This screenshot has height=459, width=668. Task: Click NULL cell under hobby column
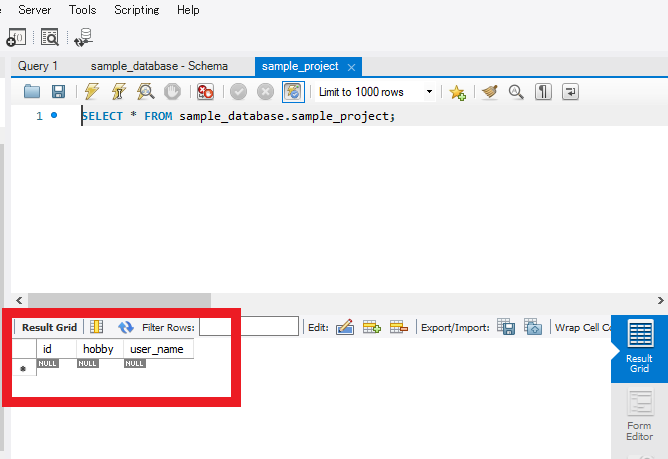(x=87, y=364)
